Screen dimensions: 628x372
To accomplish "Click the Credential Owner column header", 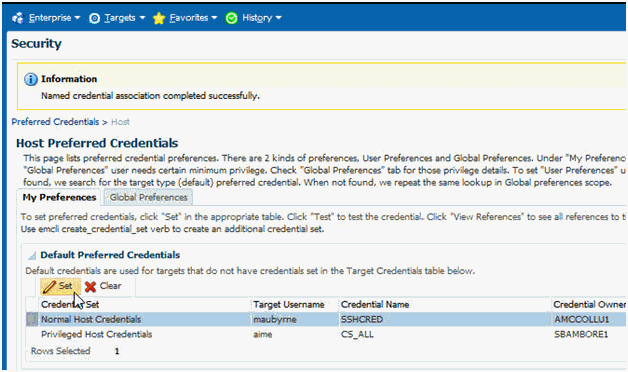I will 589,305.
